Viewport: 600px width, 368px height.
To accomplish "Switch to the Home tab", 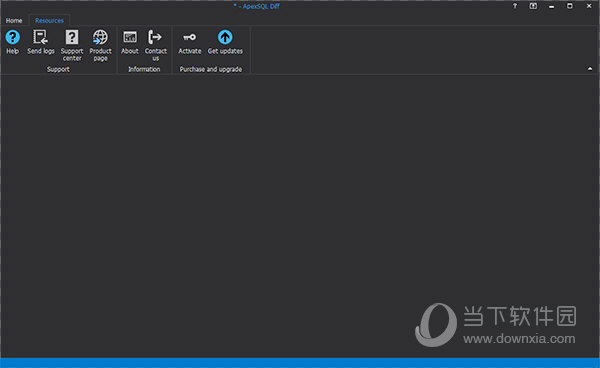I will (14, 21).
